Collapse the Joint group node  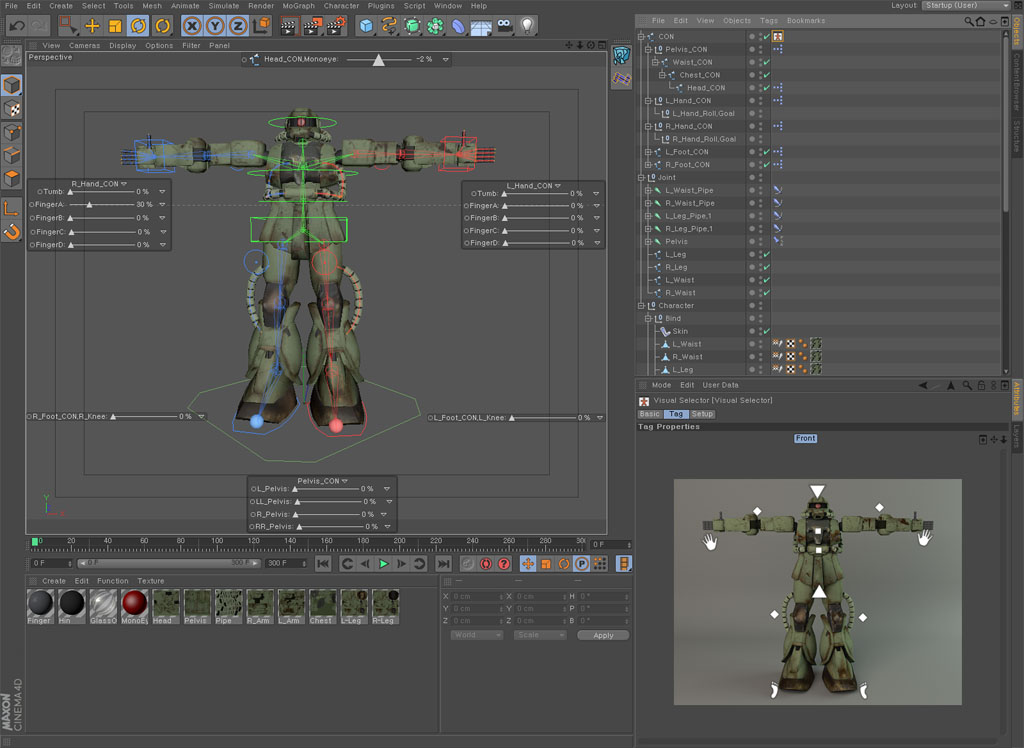pyautogui.click(x=641, y=178)
